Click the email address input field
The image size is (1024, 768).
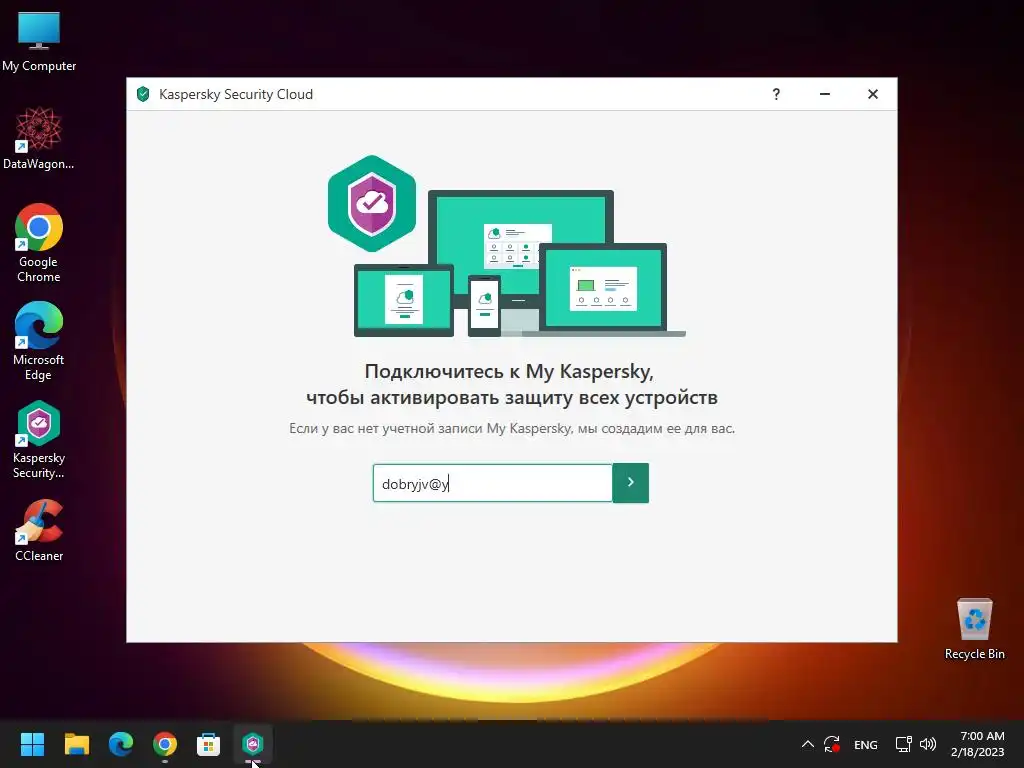pyautogui.click(x=492, y=483)
